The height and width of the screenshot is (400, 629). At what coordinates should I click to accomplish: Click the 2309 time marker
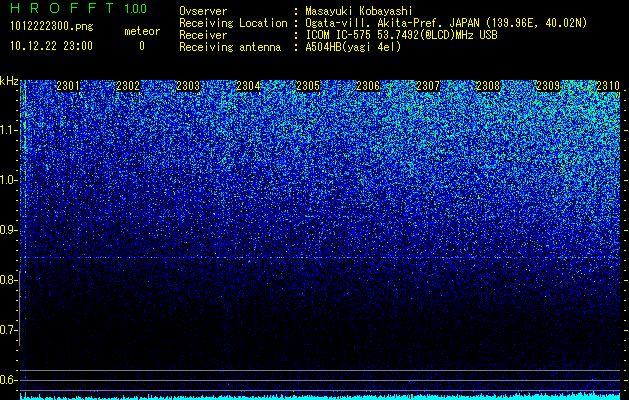[x=548, y=86]
